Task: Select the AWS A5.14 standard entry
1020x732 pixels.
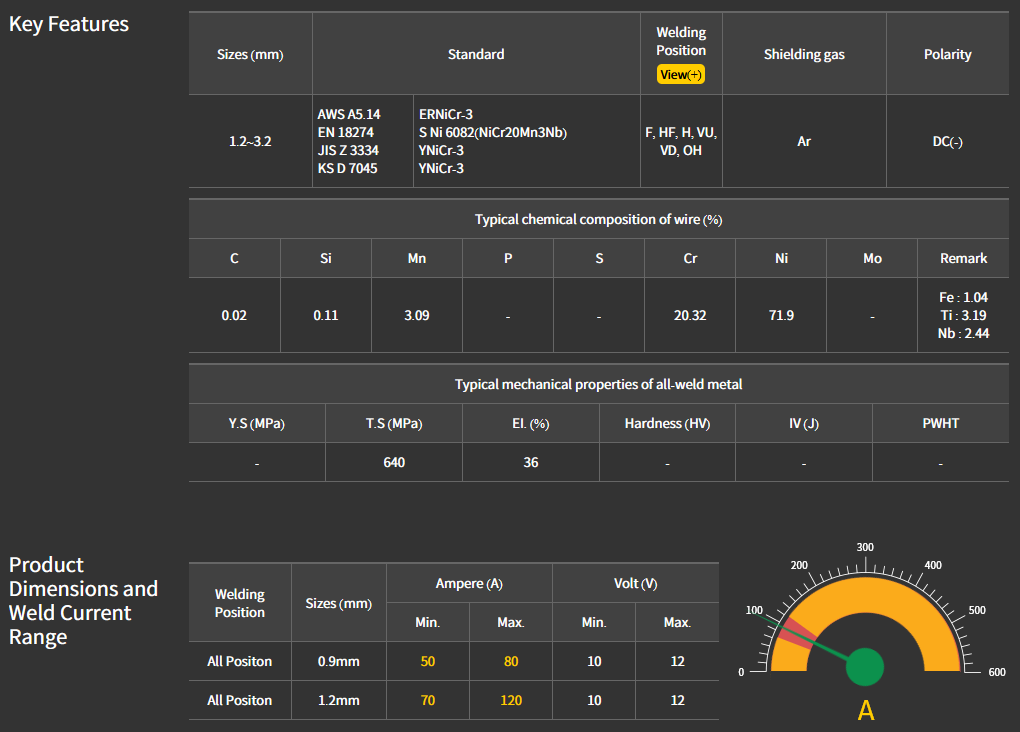Action: coord(349,115)
